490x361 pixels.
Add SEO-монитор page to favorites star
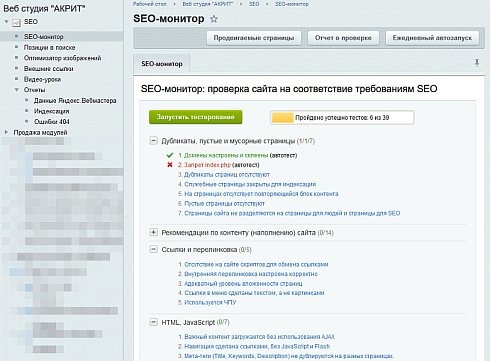click(214, 19)
